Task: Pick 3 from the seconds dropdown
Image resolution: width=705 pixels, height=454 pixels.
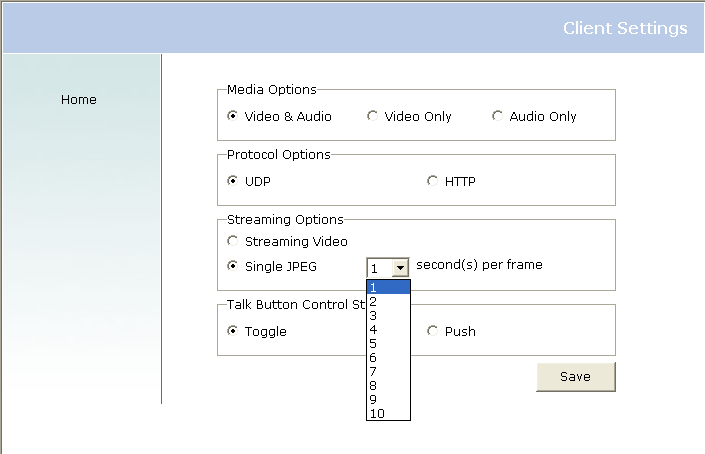Action: pos(388,316)
